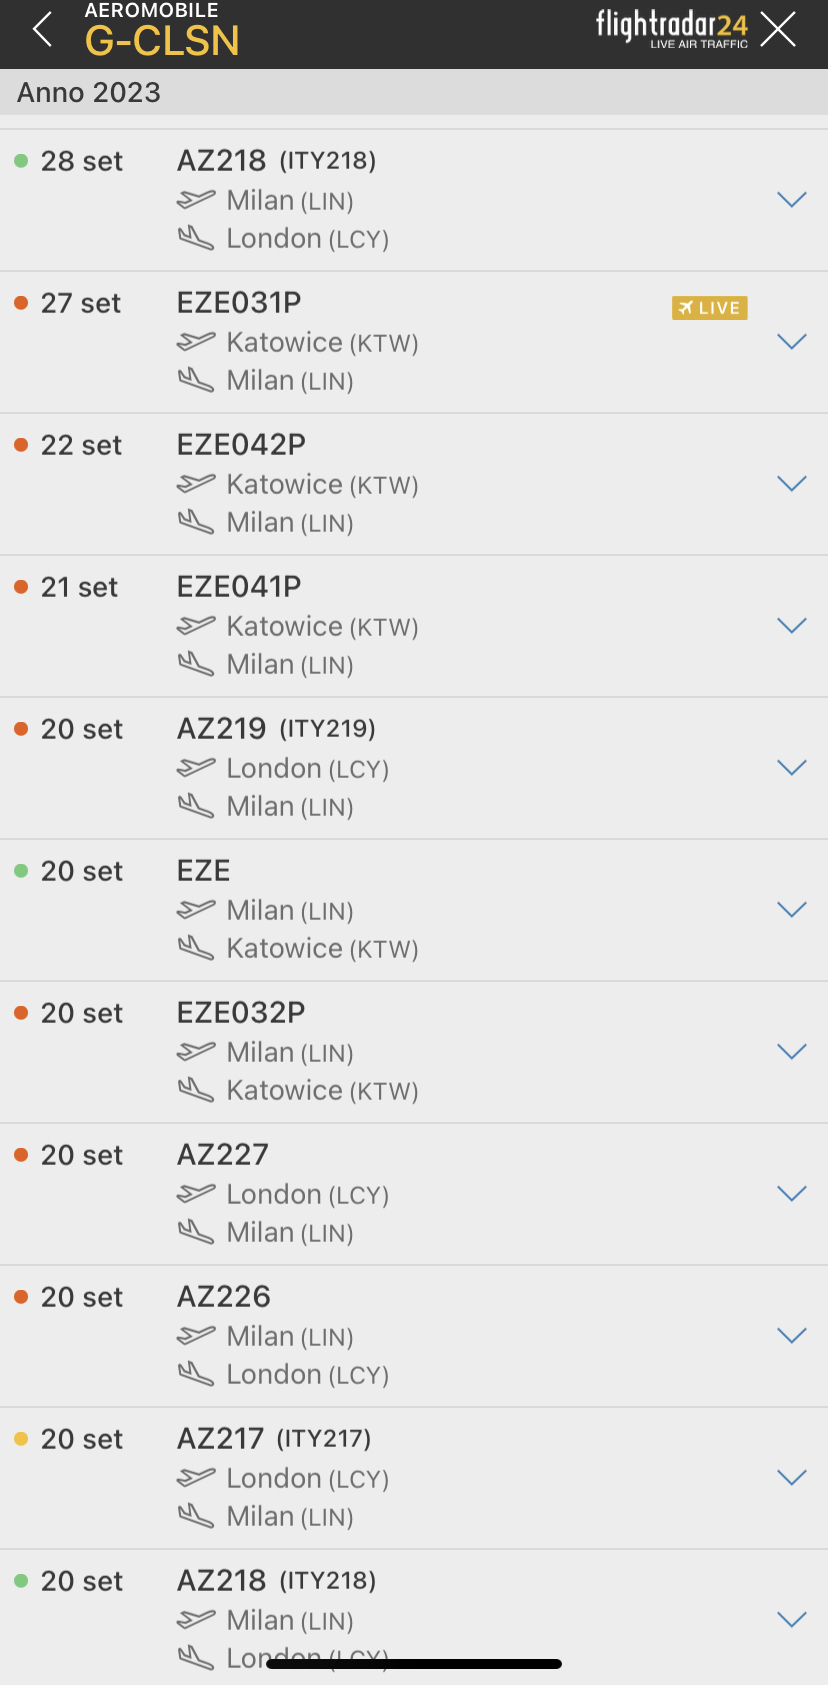Image resolution: width=828 pixels, height=1685 pixels.
Task: Tap the departure plane icon for EZE031P
Action: tap(196, 342)
